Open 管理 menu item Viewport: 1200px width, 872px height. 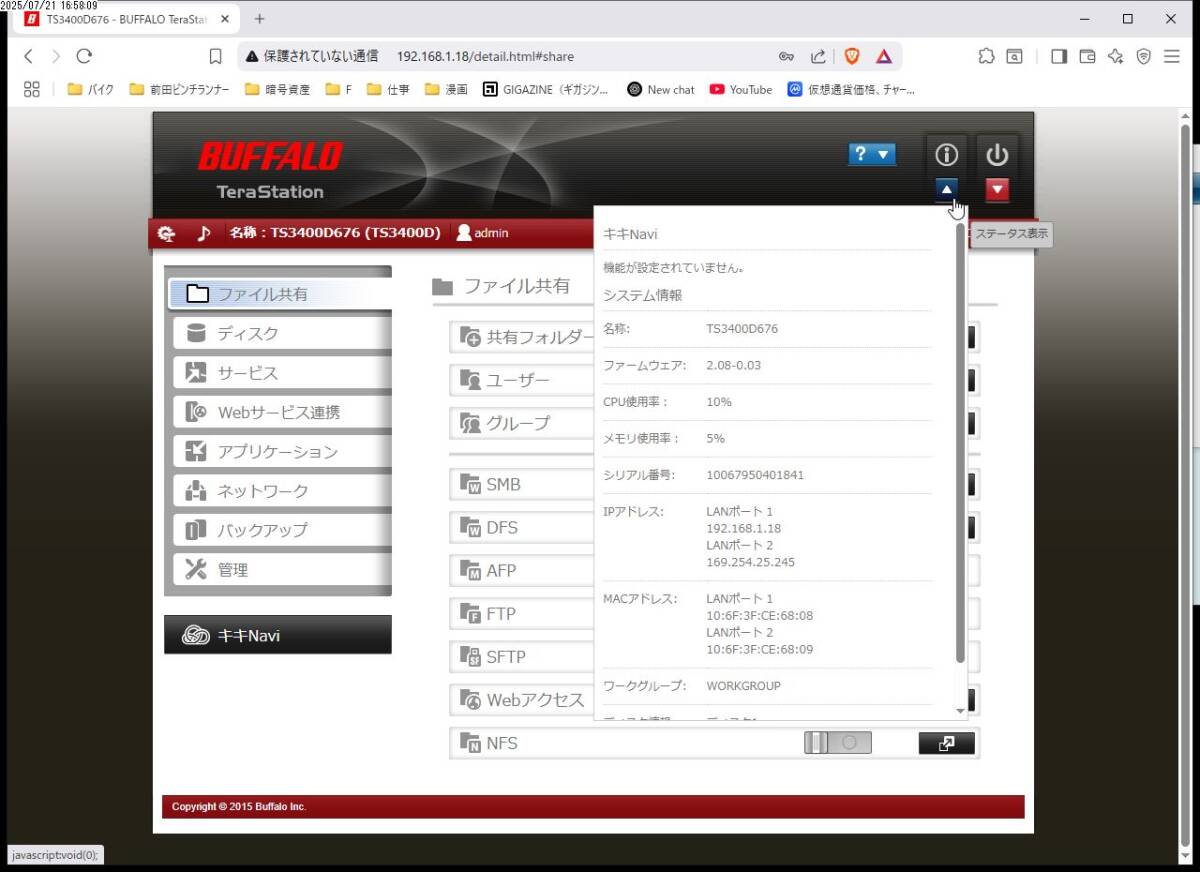[282, 570]
